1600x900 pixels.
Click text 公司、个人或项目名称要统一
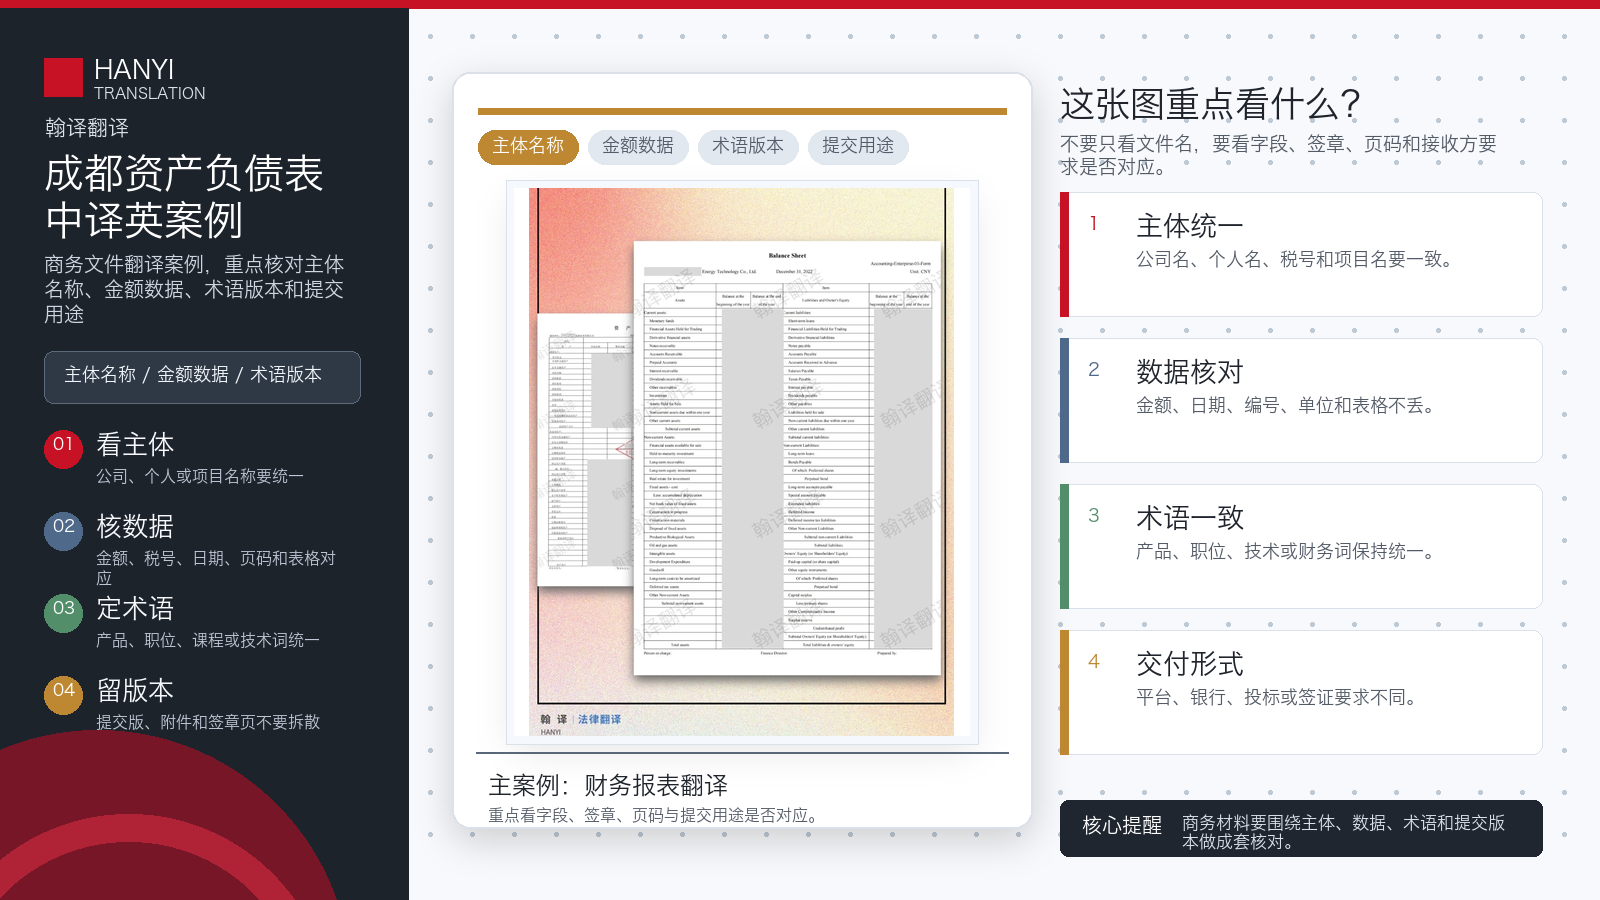pos(200,476)
